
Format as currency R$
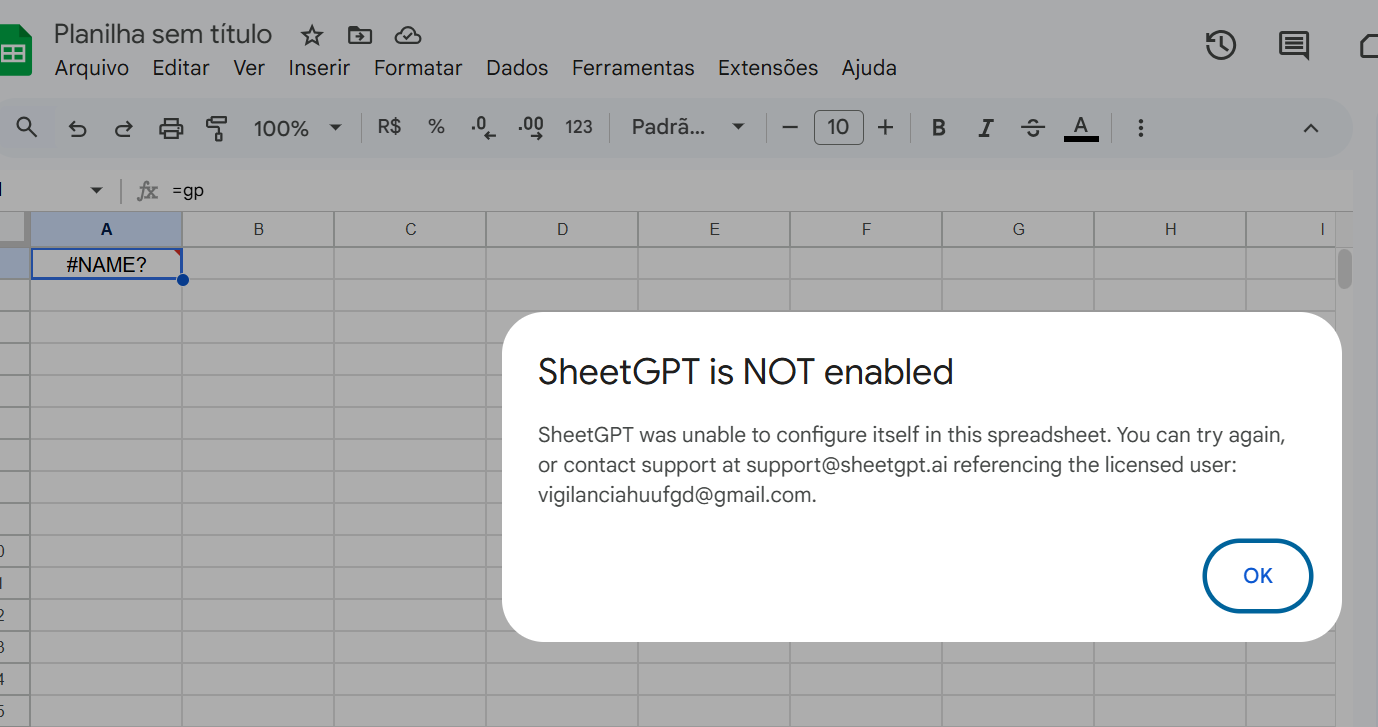click(x=389, y=127)
